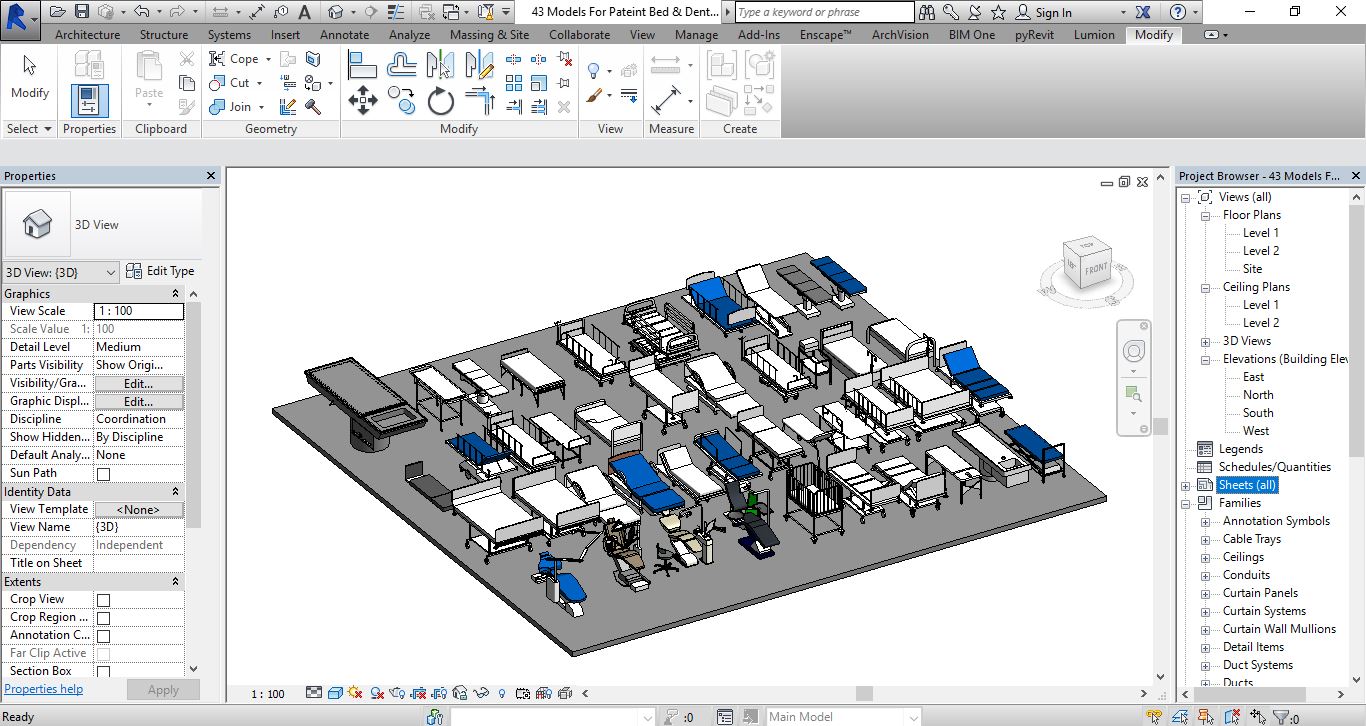Switch to the Annotate ribbon tab
Image resolution: width=1366 pixels, height=726 pixels.
point(343,34)
